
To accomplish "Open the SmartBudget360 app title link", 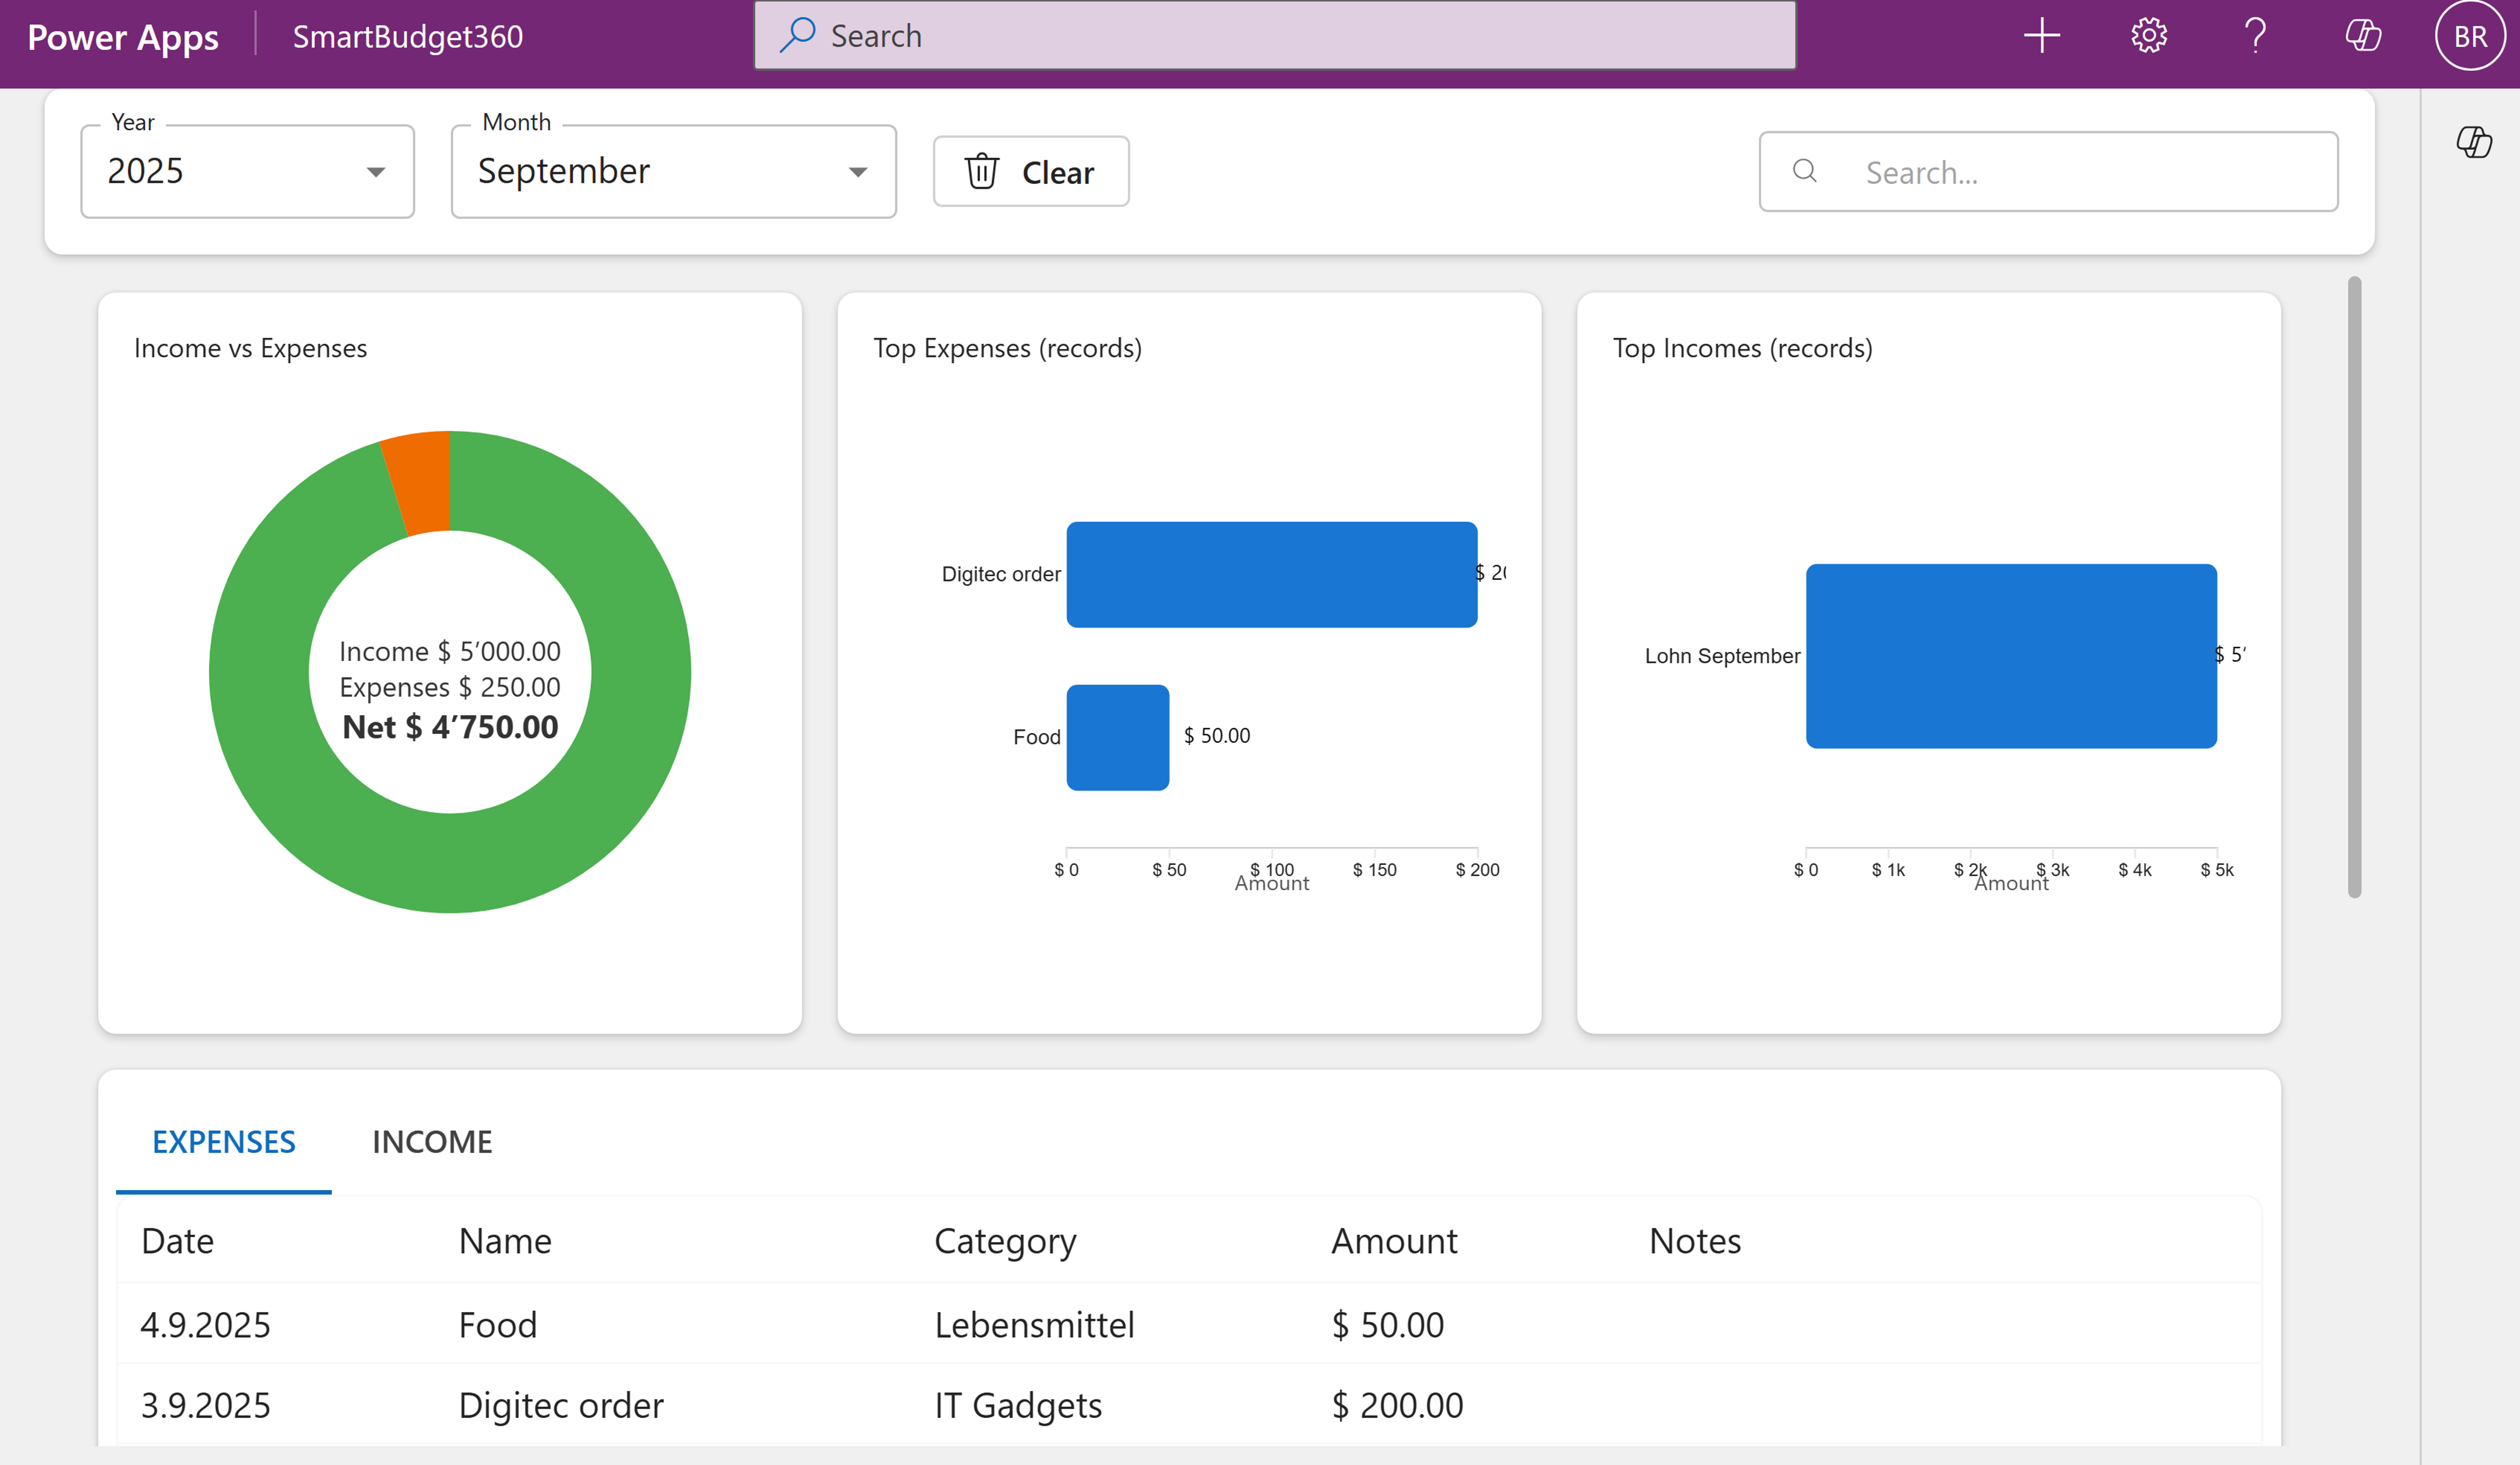I will [x=407, y=37].
